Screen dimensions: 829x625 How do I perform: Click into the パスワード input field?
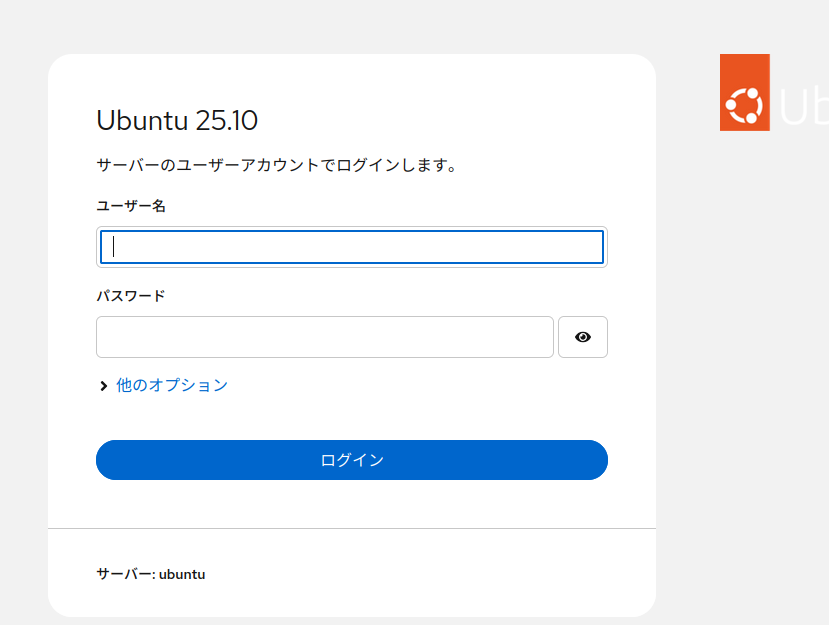coord(324,337)
